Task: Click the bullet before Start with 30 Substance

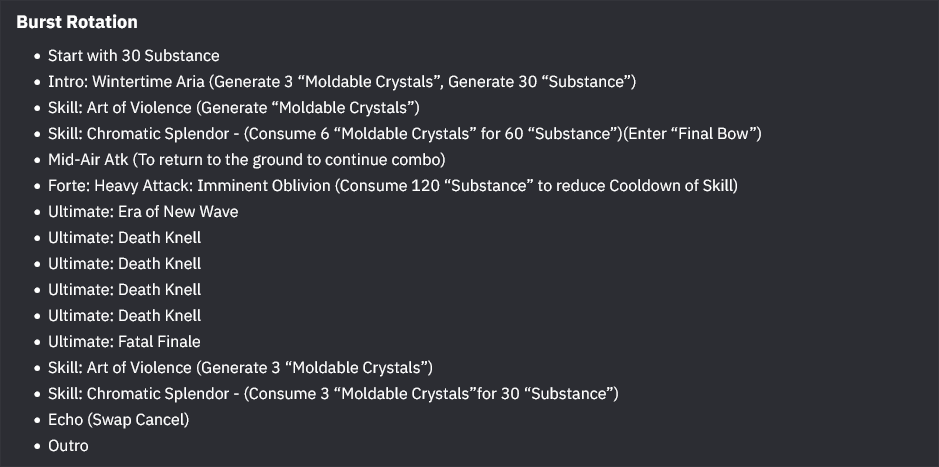Action: point(38,56)
